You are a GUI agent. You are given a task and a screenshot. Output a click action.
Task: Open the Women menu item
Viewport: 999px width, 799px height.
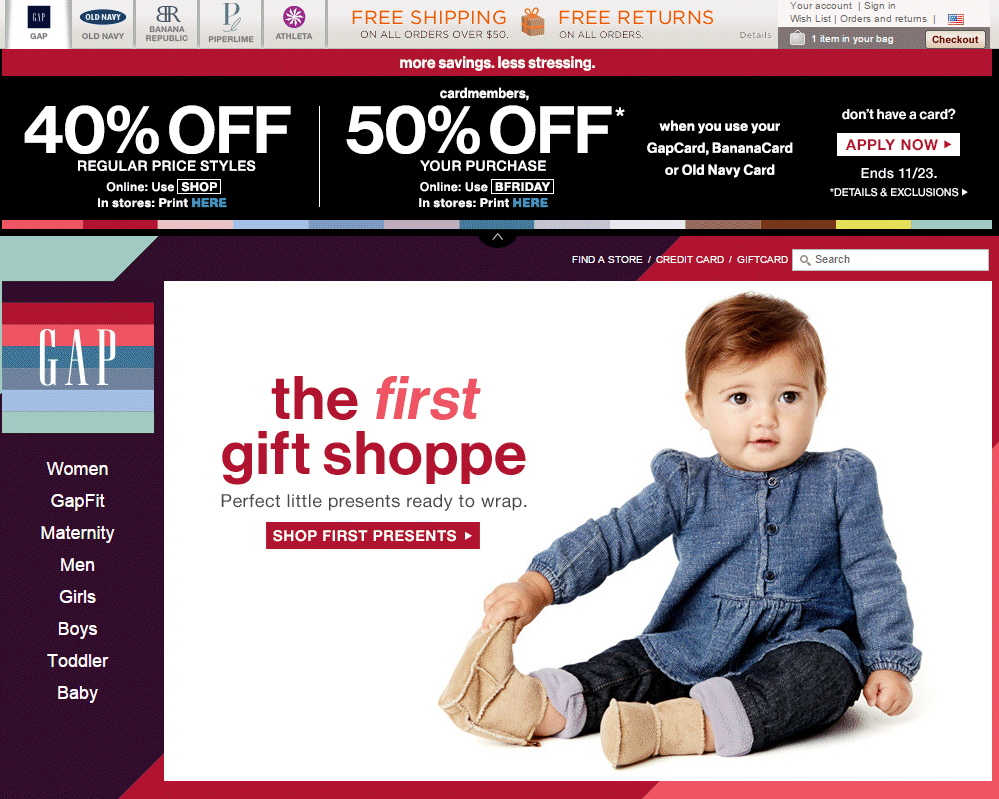coord(78,469)
